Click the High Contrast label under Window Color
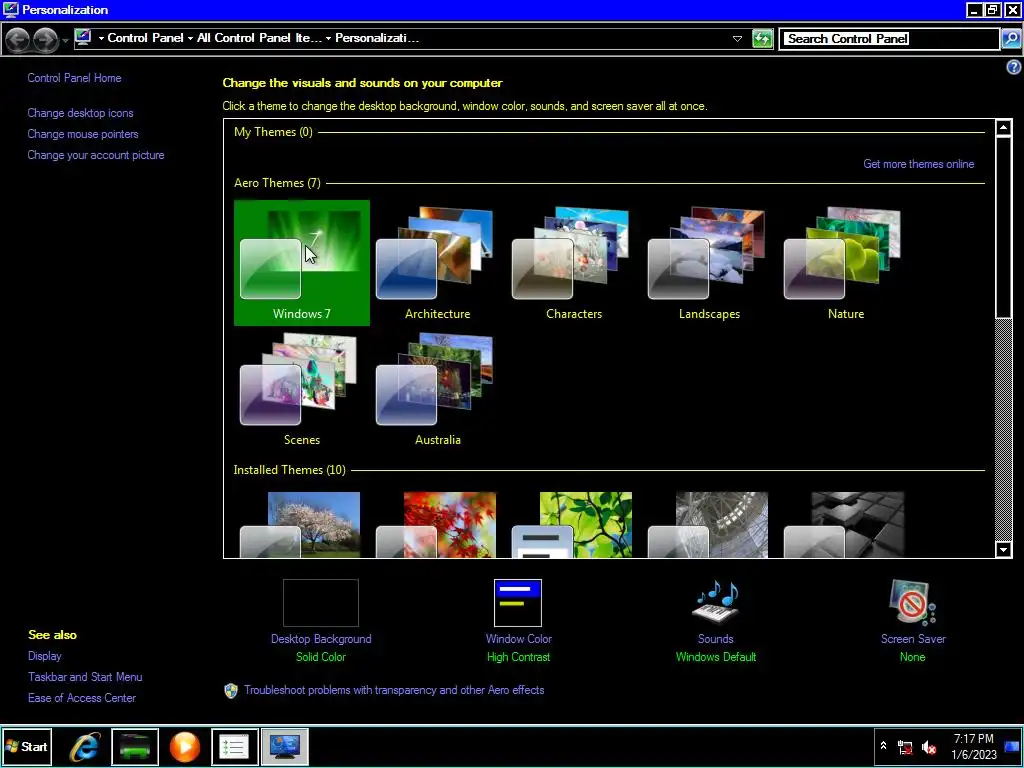 519,657
